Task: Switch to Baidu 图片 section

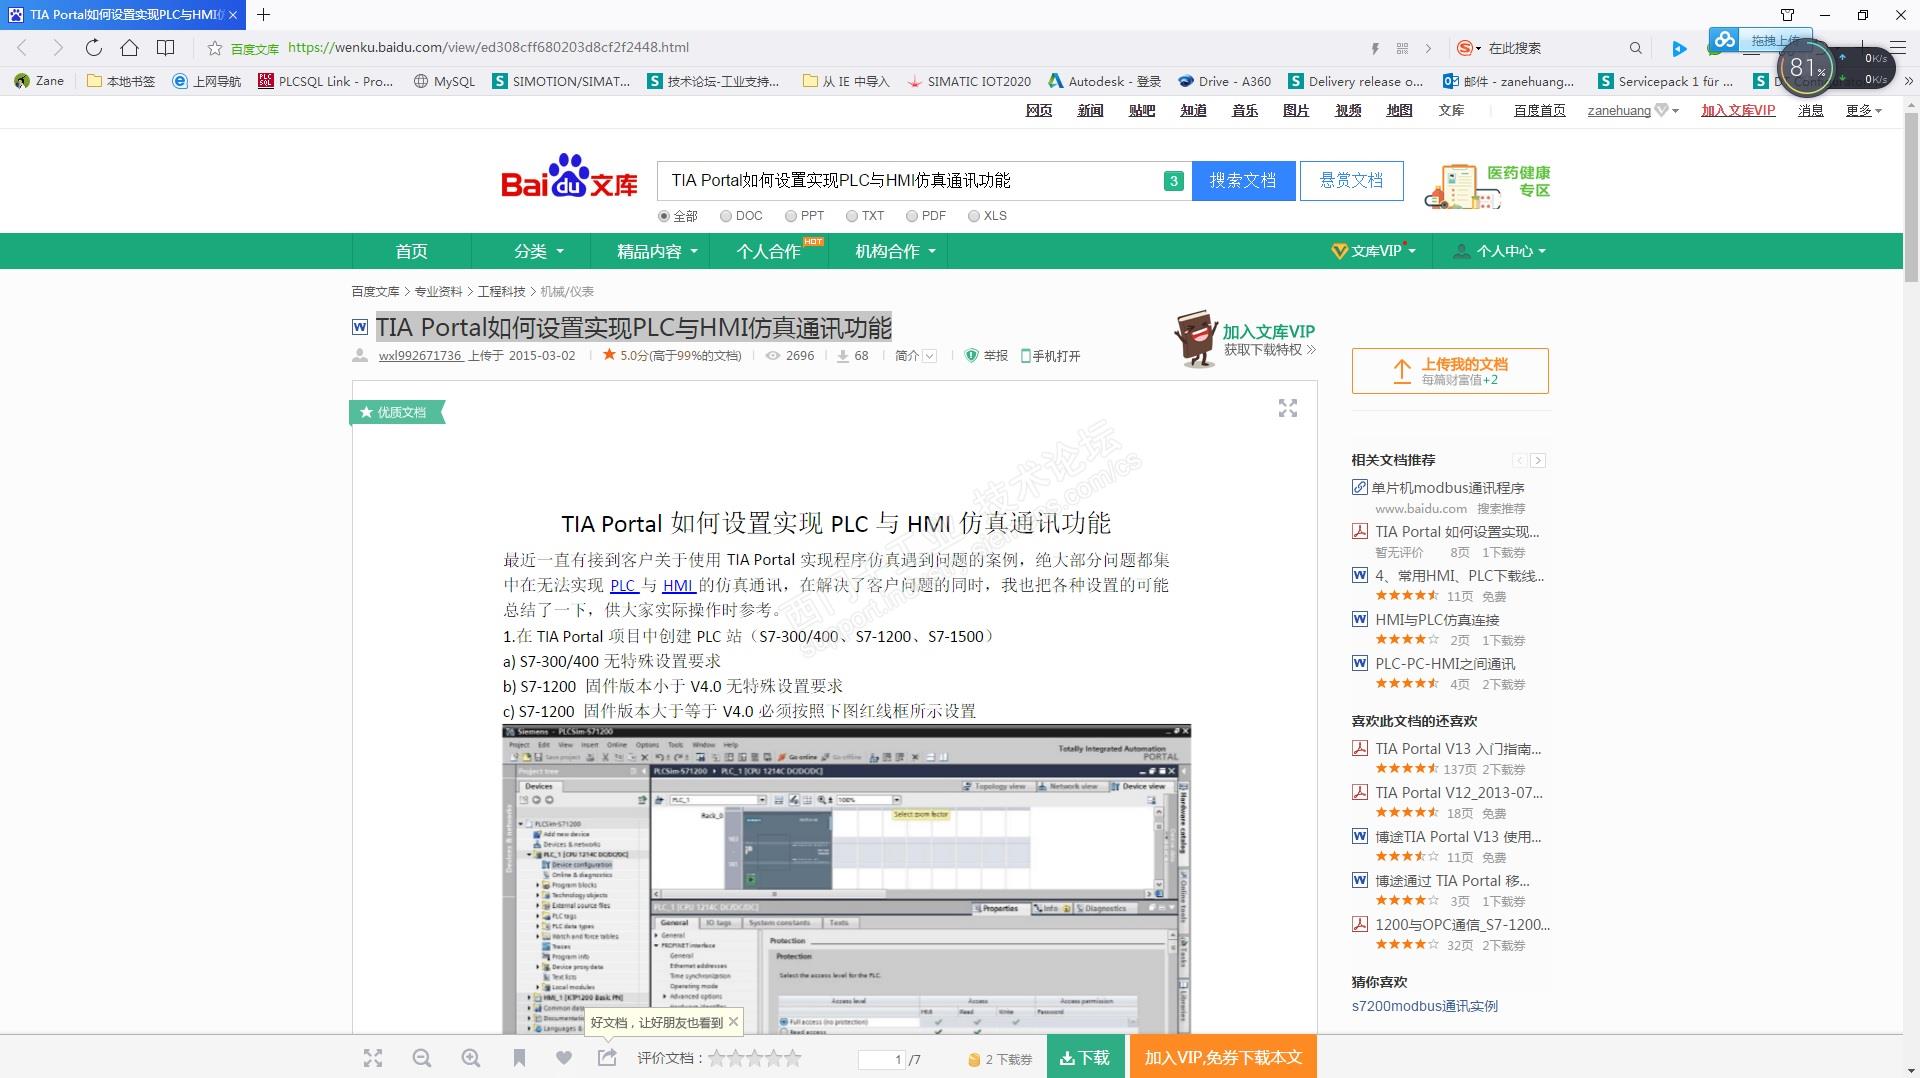Action: click(1296, 111)
